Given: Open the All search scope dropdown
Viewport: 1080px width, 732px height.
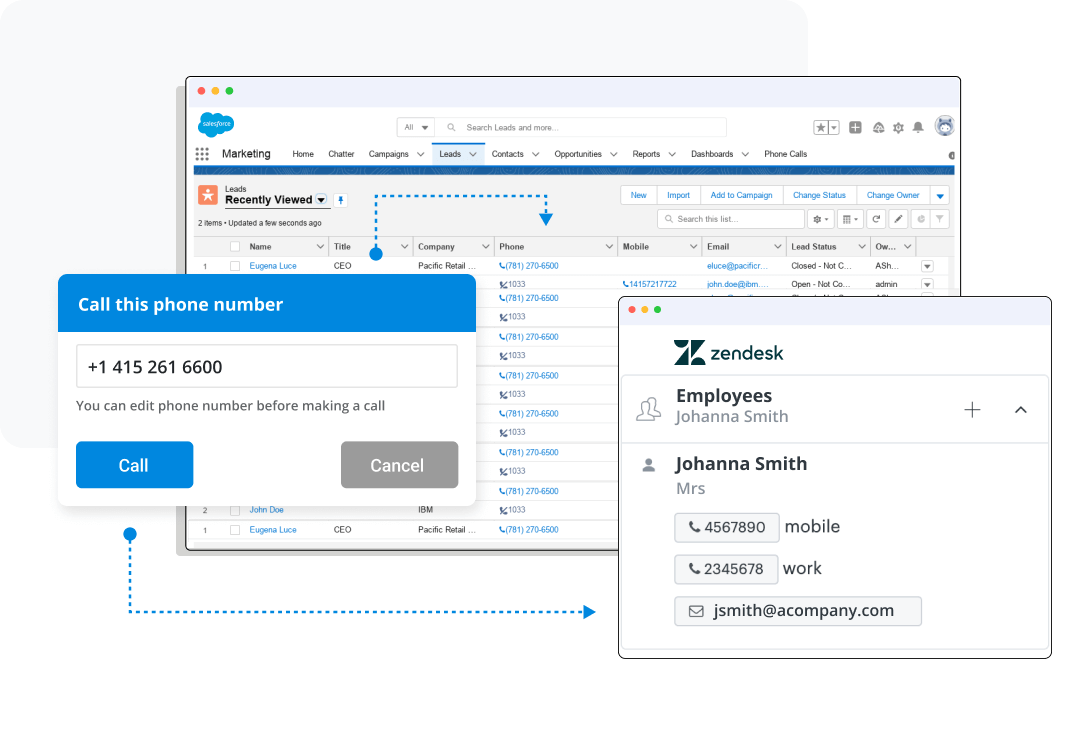Looking at the screenshot, I should pos(416,127).
